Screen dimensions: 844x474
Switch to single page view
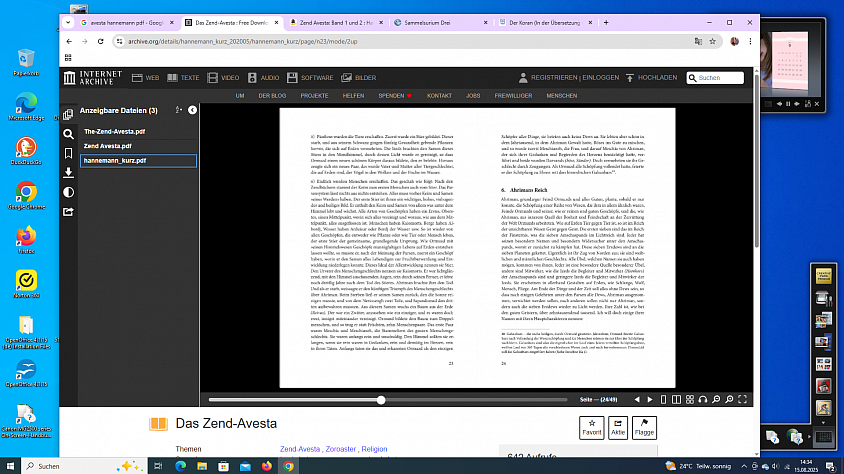[x=663, y=400]
